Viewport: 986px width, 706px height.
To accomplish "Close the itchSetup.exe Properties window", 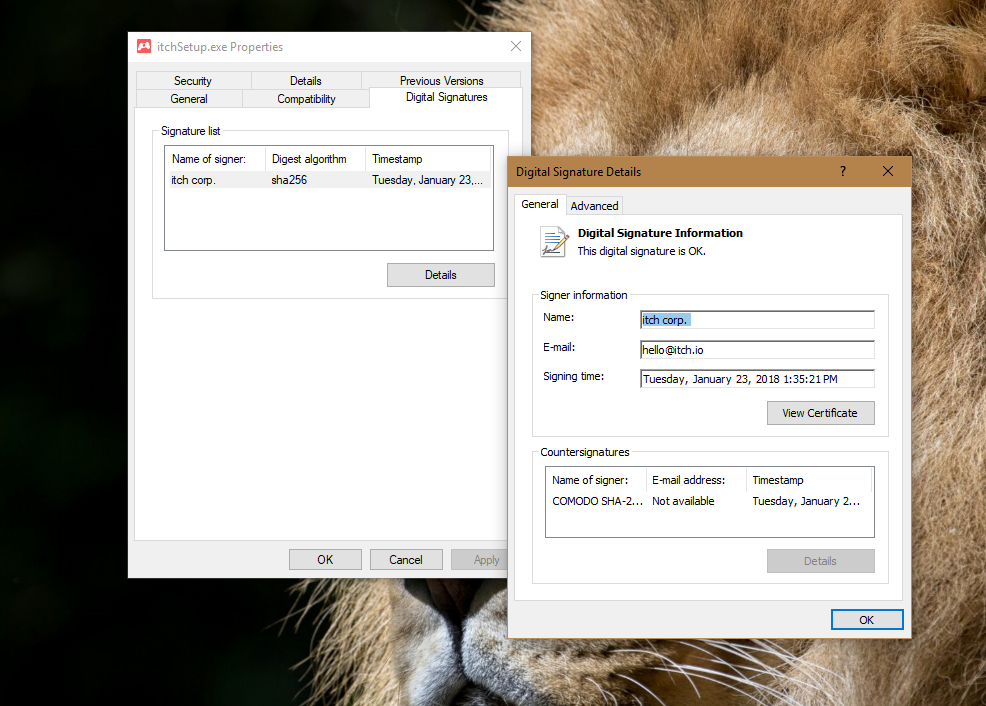I will pyautogui.click(x=516, y=46).
